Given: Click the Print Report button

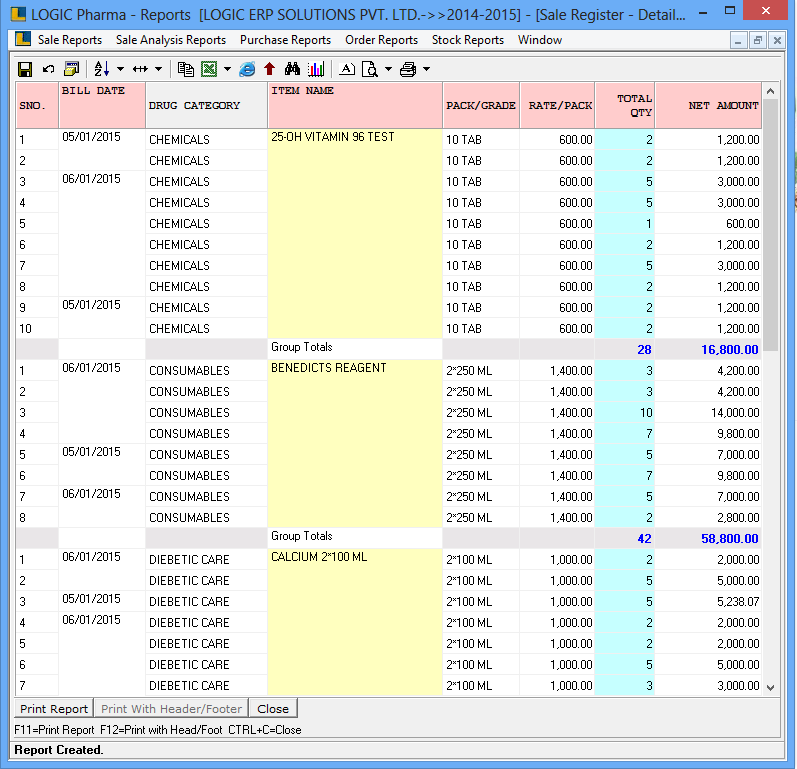Looking at the screenshot, I should (54, 709).
